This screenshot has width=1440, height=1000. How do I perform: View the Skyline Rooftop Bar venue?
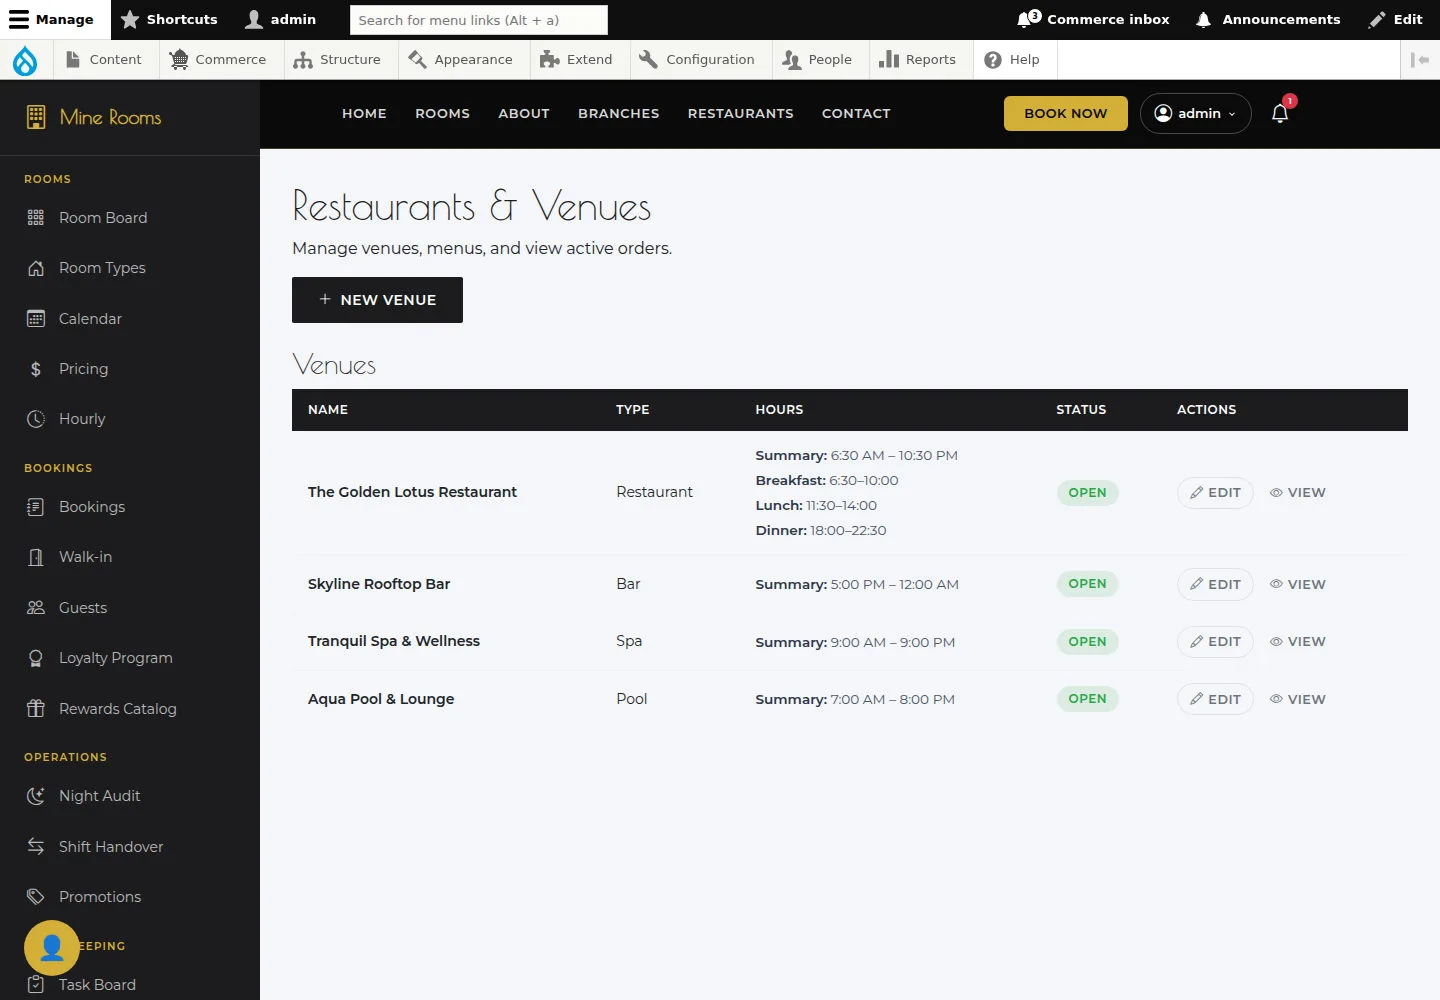coord(1298,585)
